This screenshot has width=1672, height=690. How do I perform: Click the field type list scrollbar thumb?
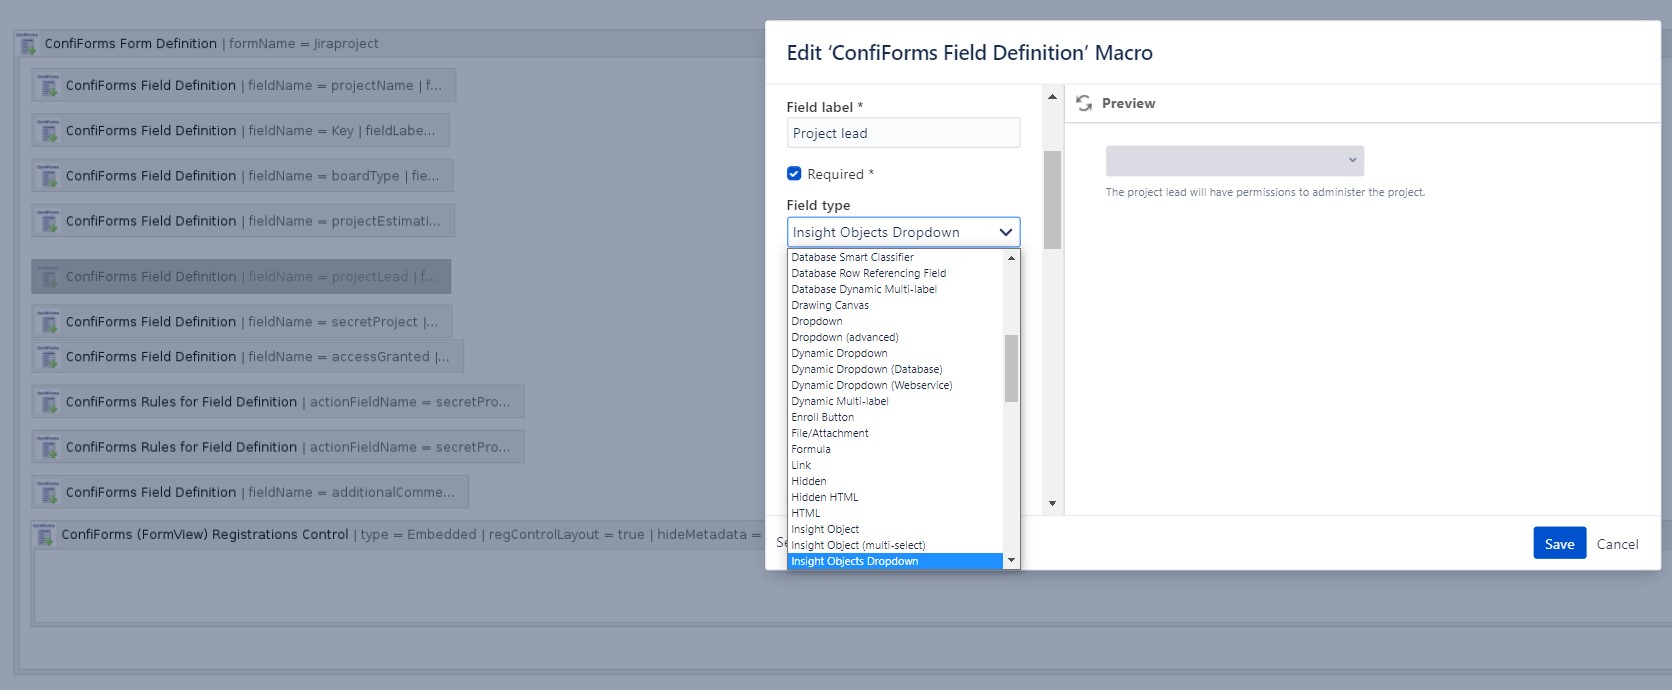point(1011,368)
